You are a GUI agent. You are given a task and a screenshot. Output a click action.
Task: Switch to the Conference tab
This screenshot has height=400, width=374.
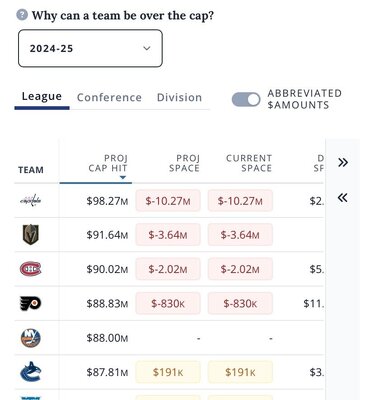pyautogui.click(x=109, y=97)
